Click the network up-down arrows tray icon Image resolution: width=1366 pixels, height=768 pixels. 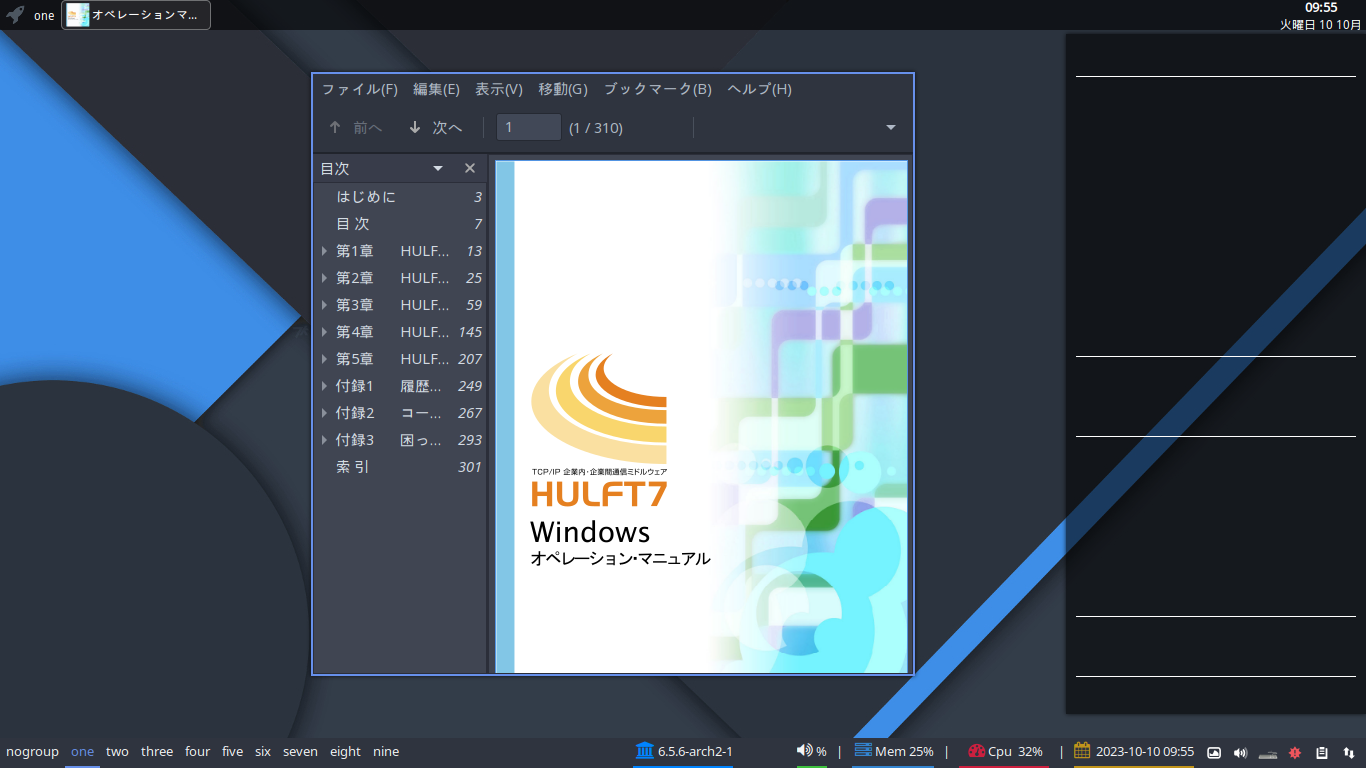(x=1349, y=752)
